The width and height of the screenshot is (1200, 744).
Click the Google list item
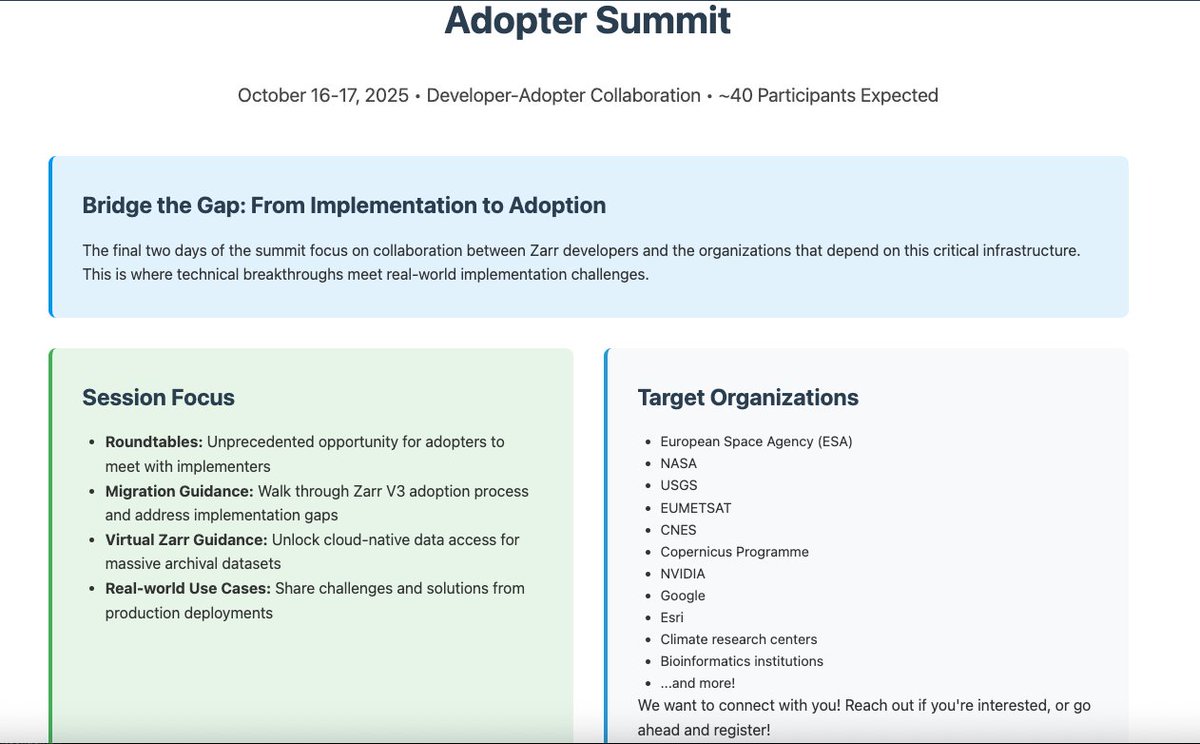tap(682, 596)
